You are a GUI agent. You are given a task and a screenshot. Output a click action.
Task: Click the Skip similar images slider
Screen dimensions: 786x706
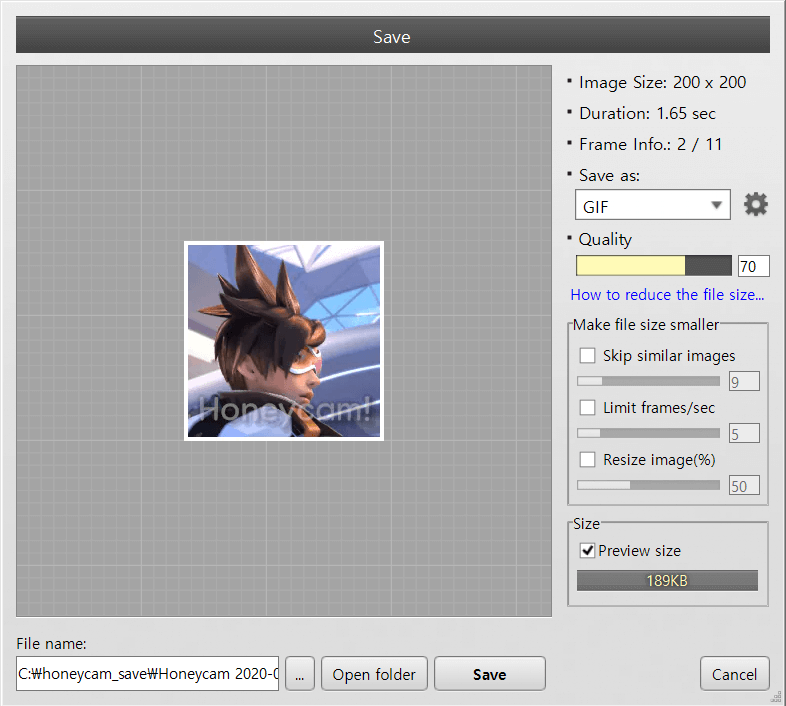pyautogui.click(x=648, y=381)
